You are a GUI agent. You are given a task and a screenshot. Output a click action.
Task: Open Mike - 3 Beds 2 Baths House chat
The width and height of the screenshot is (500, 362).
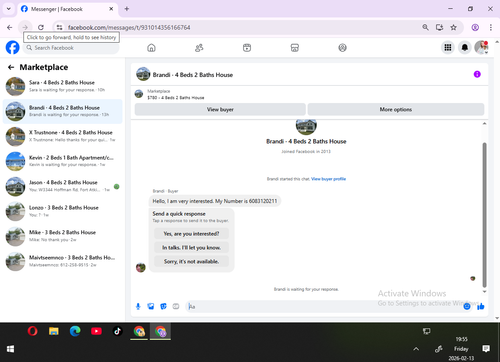tap(63, 236)
